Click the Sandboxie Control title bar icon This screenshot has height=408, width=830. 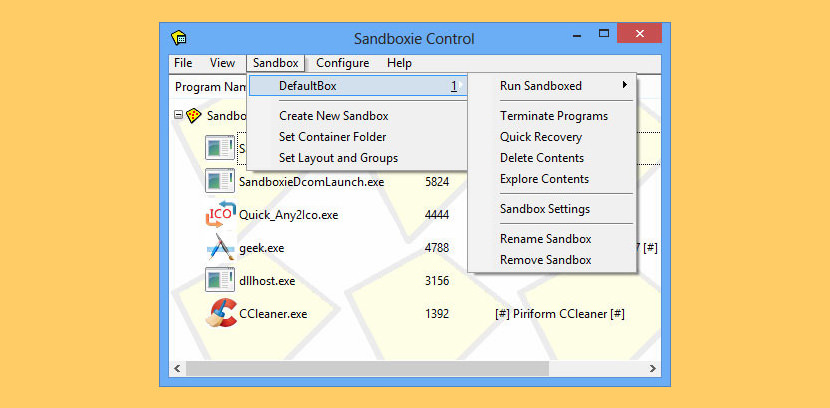pos(179,38)
